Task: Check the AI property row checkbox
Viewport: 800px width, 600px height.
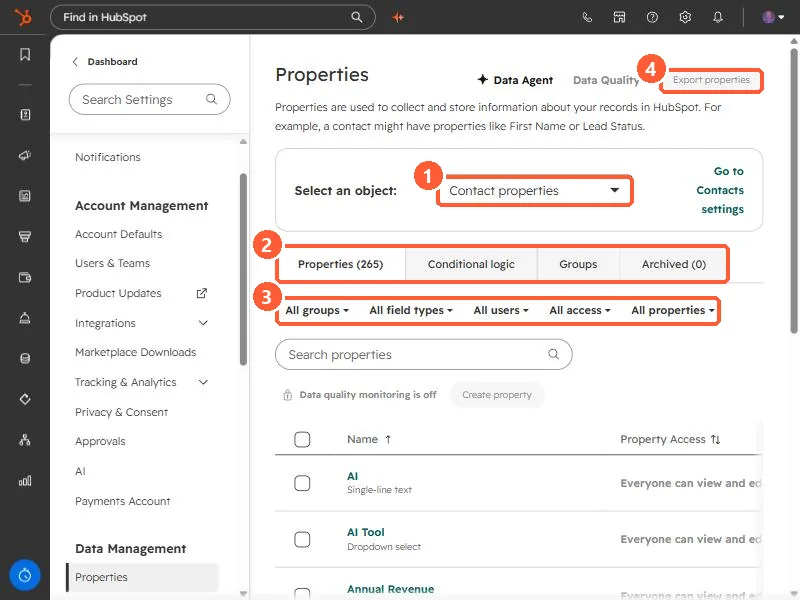Action: (302, 483)
